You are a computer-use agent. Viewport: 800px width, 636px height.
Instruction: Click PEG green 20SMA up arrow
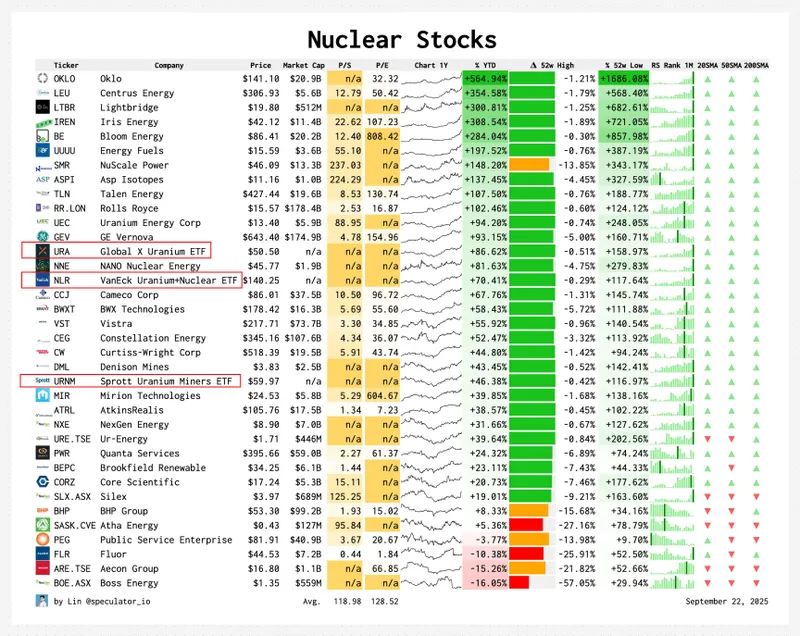(707, 540)
